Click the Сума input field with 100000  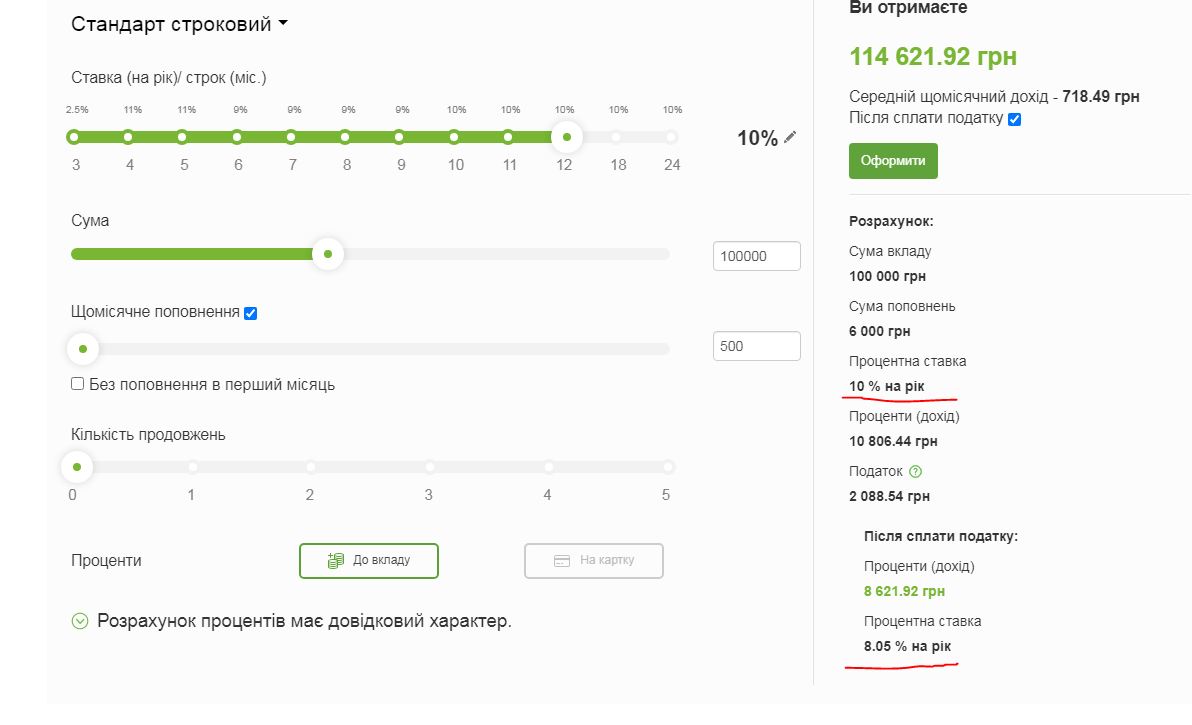[757, 256]
